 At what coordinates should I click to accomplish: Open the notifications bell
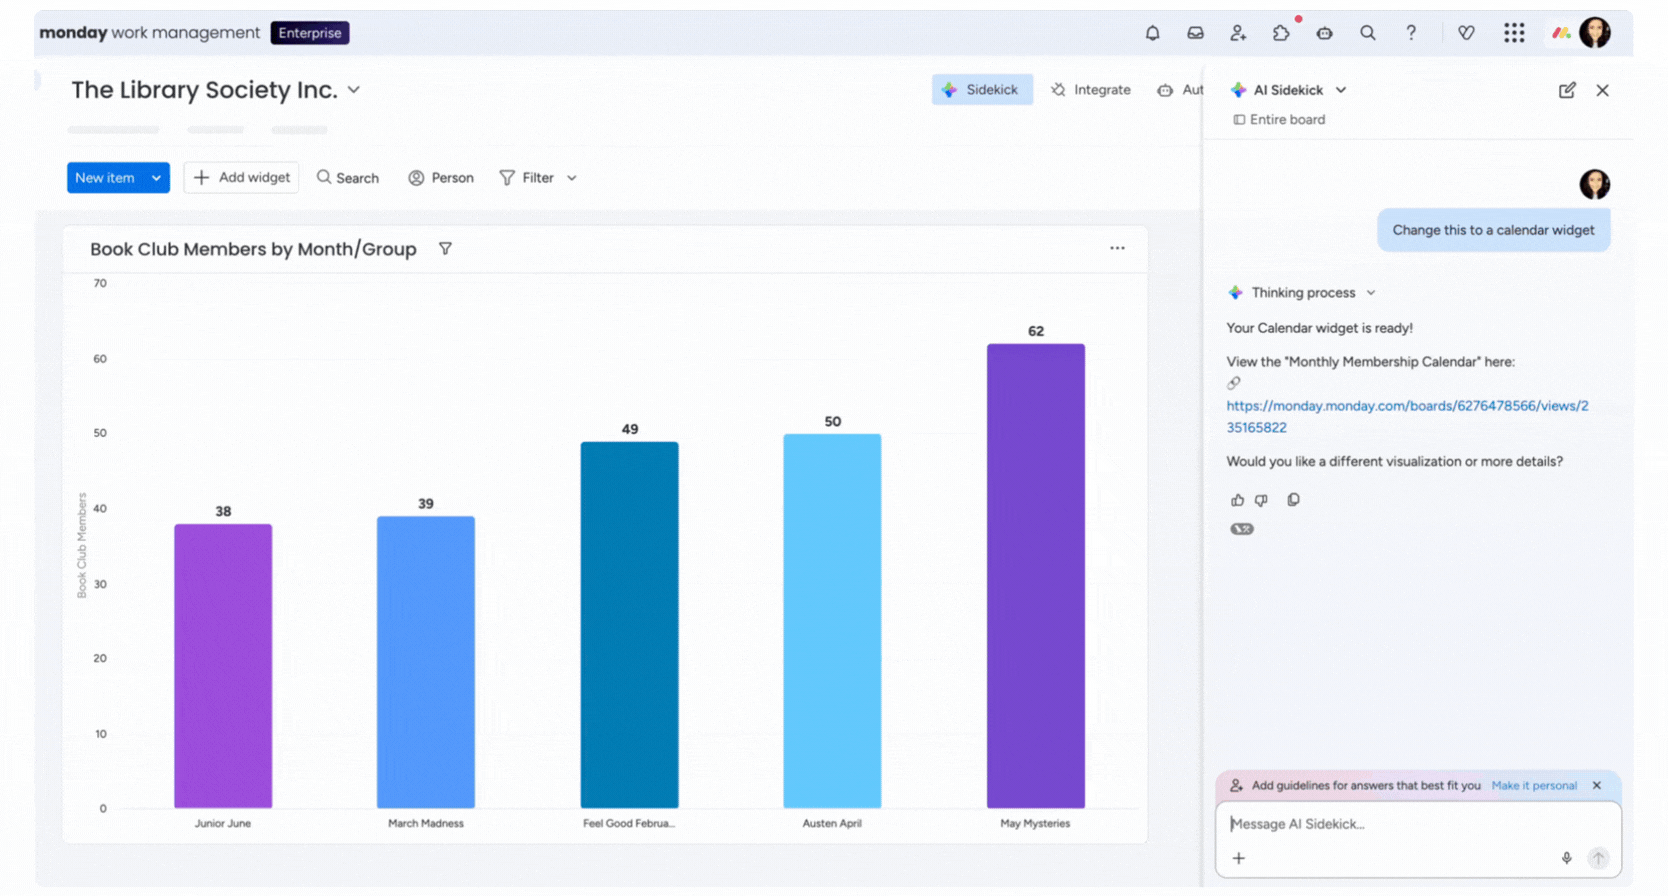[1152, 33]
